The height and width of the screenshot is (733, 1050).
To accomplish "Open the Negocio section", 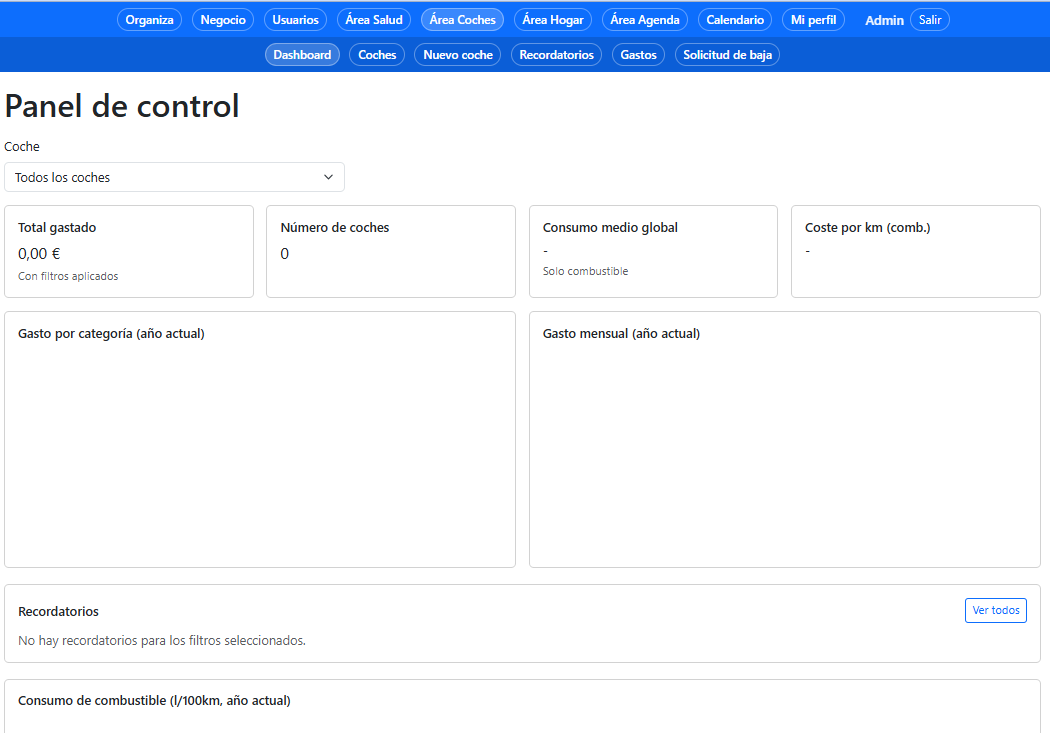I will point(223,20).
